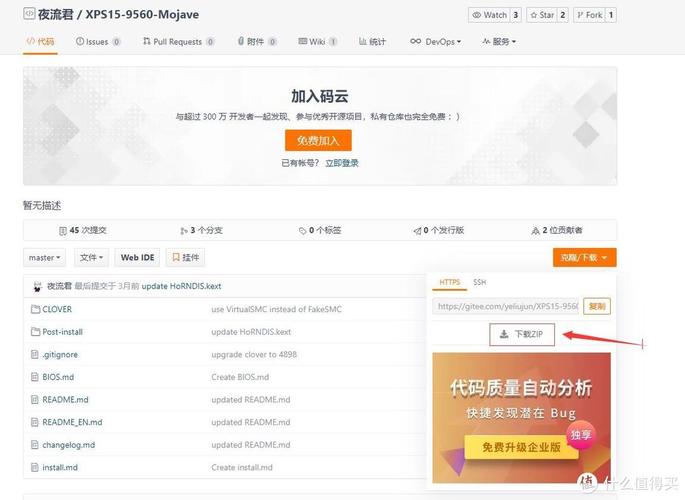Select the HTTPS tab in clone popup

[x=450, y=283]
